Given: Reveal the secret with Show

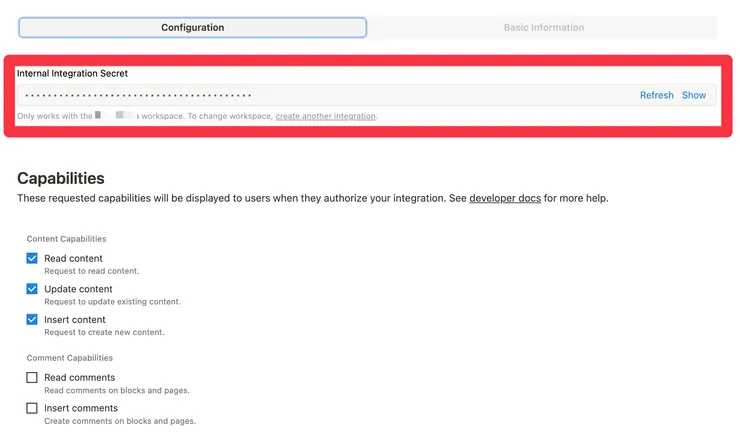Looking at the screenshot, I should coord(694,95).
